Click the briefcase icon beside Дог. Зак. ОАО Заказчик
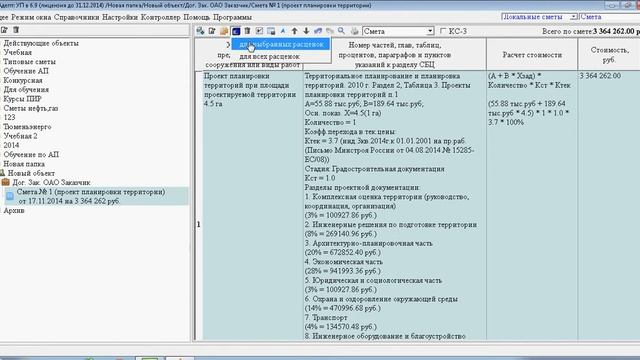 click(x=5, y=182)
